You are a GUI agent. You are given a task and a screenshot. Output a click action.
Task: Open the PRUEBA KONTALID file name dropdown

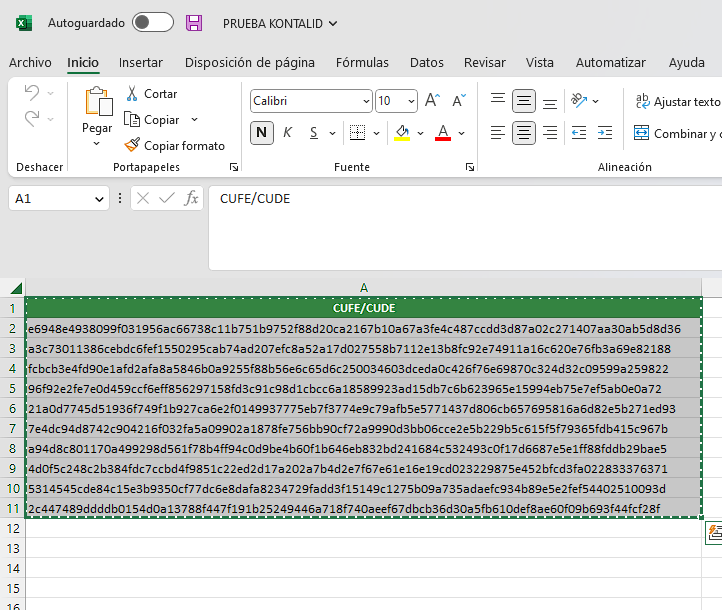point(280,23)
